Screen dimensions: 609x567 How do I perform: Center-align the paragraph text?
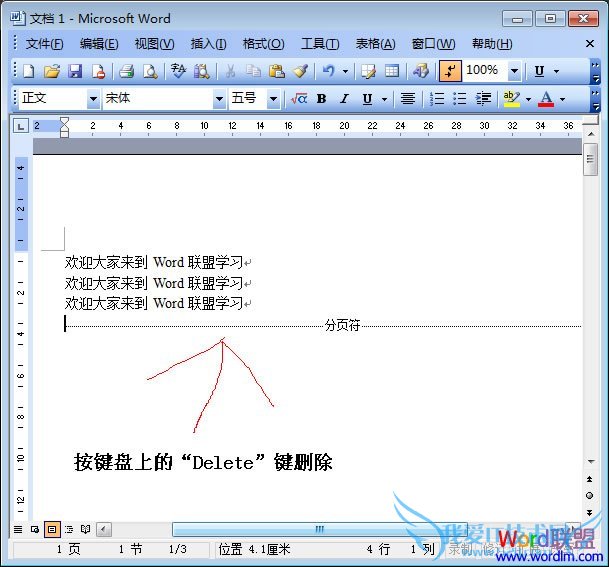coord(408,99)
